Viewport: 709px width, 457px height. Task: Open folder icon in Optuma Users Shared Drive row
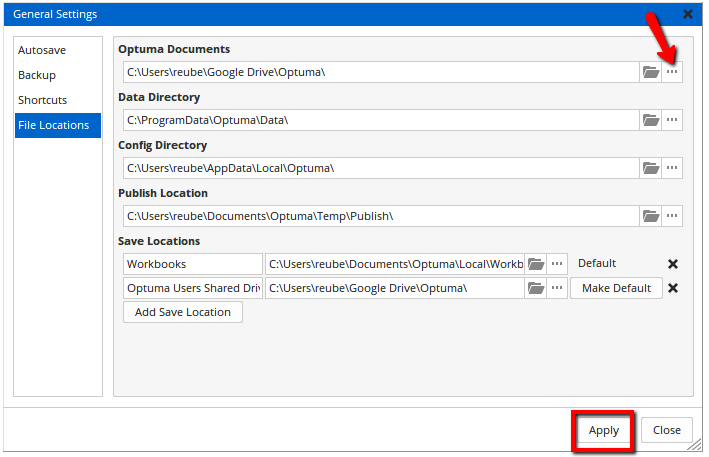[x=535, y=288]
